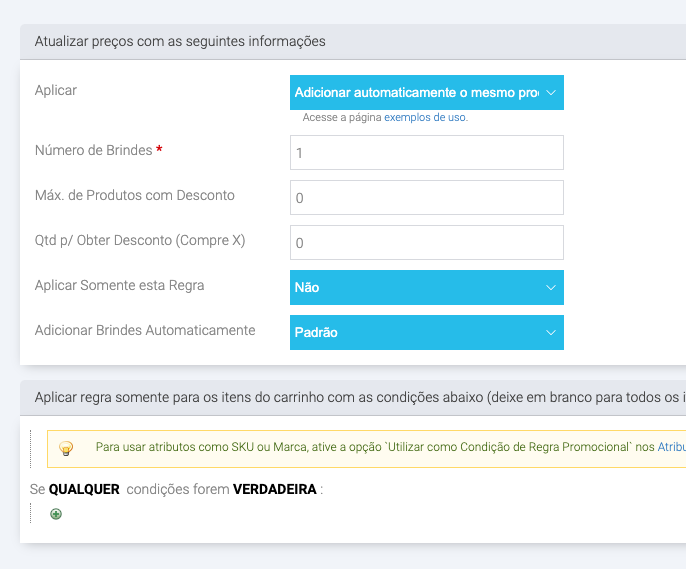
Task: Open the exemplos de uso link
Action: (425, 117)
